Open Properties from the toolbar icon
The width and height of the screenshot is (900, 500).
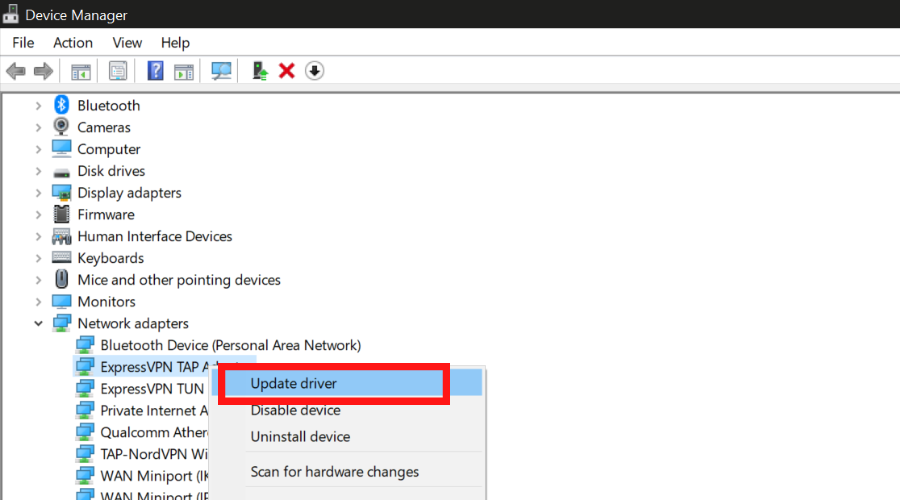point(118,71)
